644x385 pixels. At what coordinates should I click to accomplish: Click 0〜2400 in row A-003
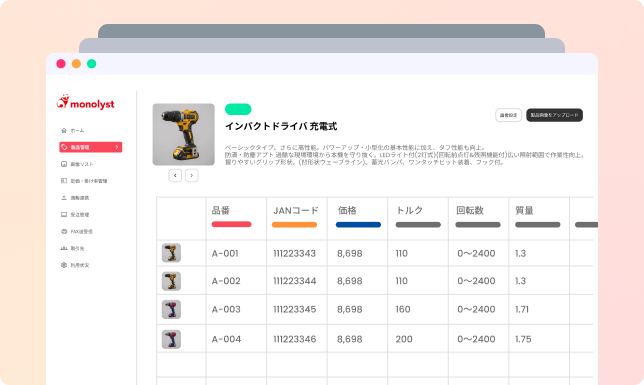coord(476,309)
